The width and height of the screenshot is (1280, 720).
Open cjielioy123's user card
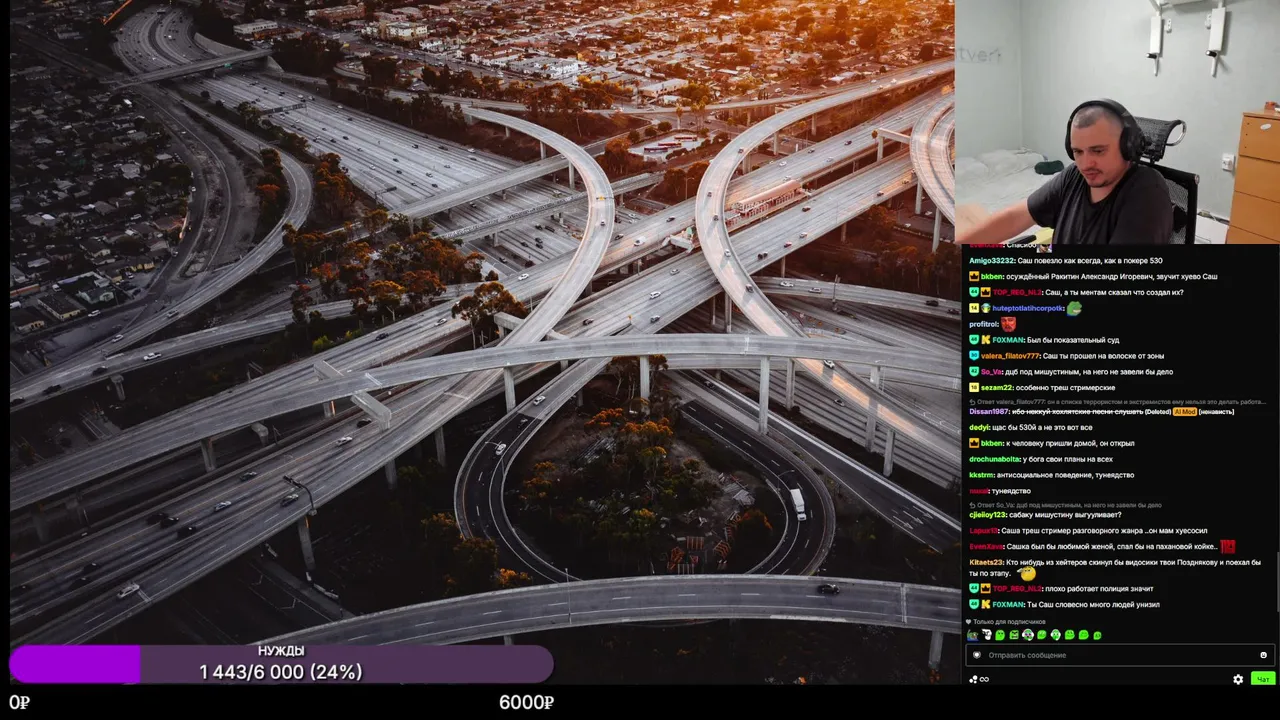[988, 514]
